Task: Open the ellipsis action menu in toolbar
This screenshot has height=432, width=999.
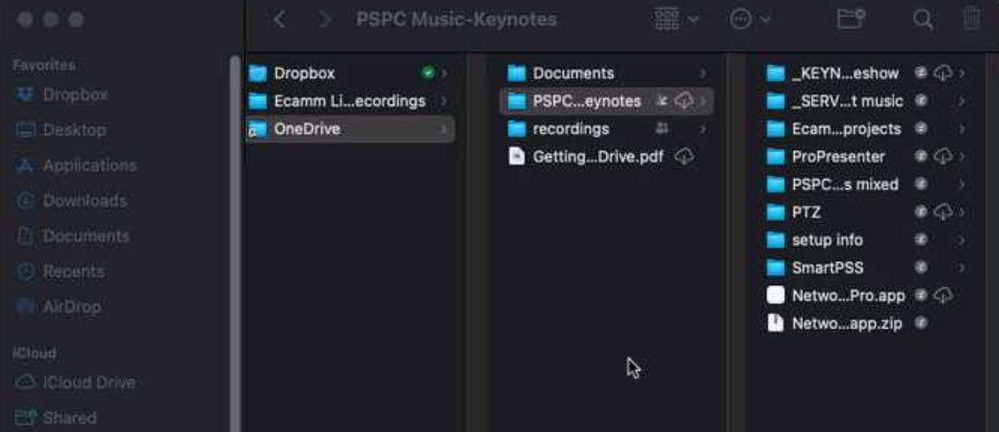Action: pos(750,19)
